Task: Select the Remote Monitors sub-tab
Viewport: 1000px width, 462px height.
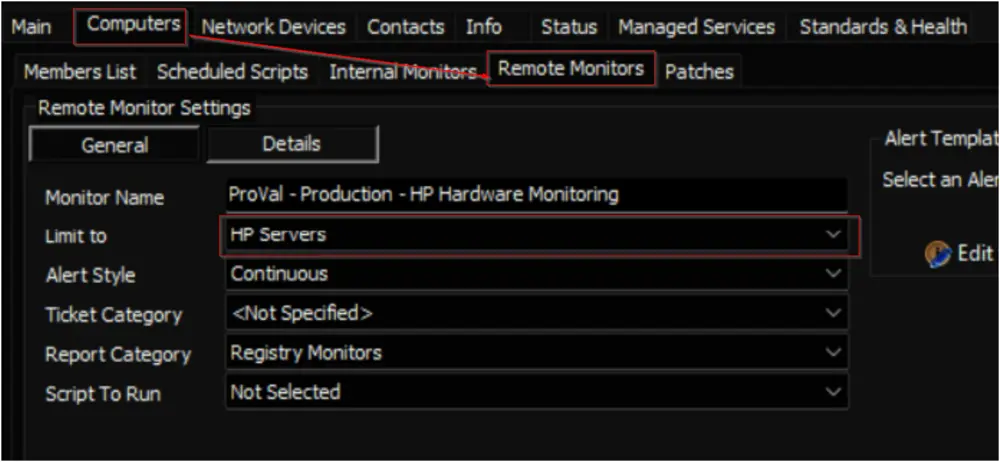Action: [x=571, y=69]
